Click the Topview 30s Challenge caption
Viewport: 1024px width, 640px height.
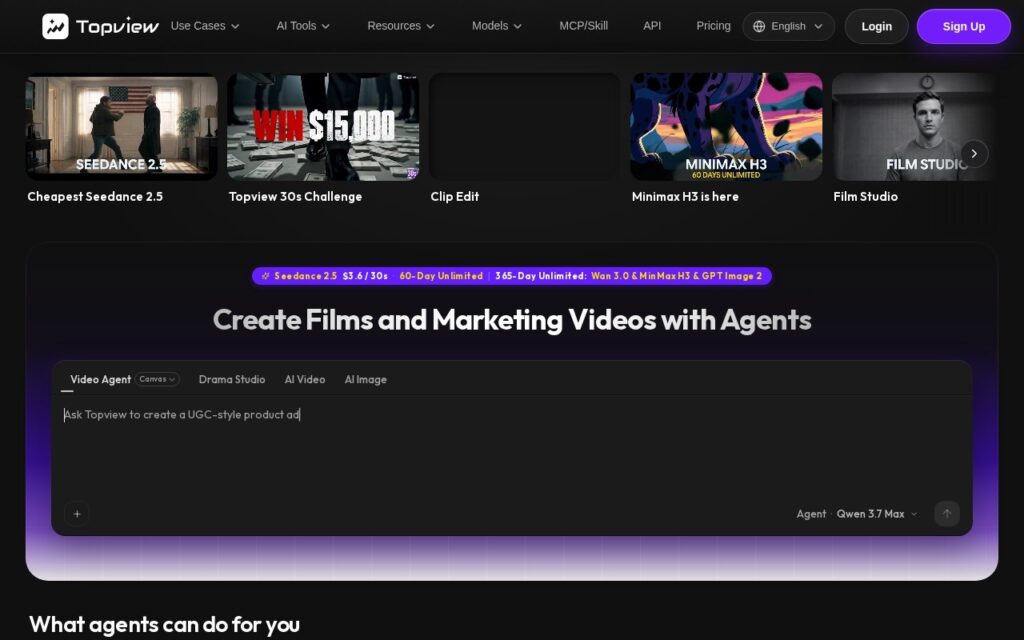[x=295, y=197]
